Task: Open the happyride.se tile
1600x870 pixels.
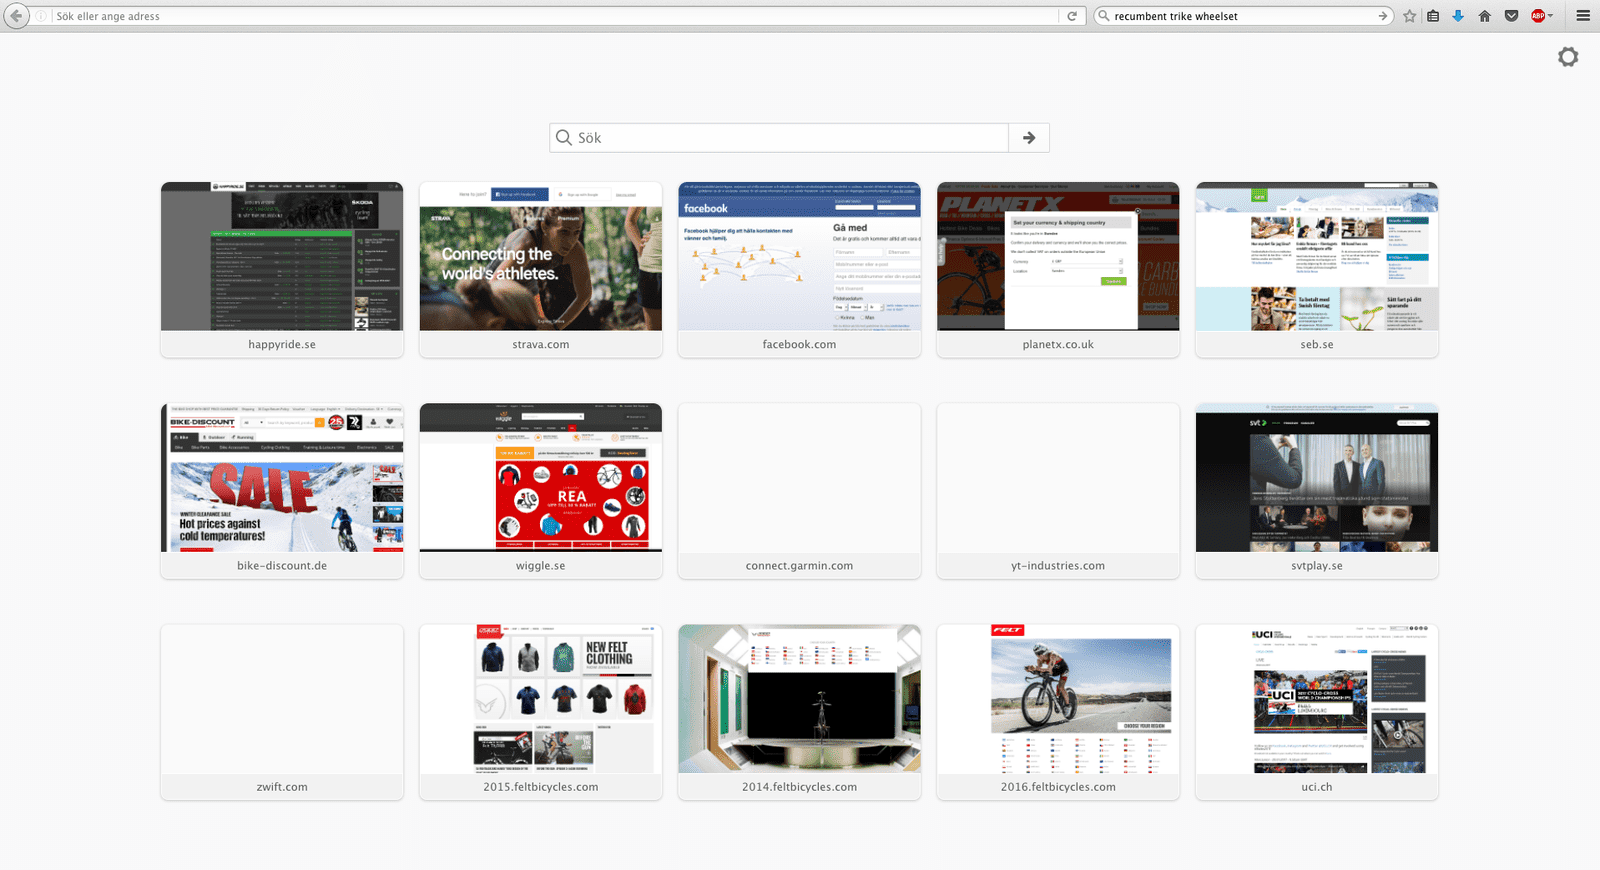Action: coord(282,270)
